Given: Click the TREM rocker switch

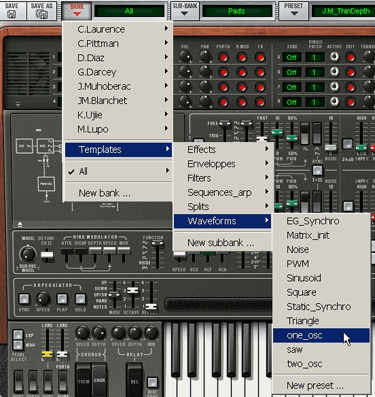Looking at the screenshot, I should [83, 380].
